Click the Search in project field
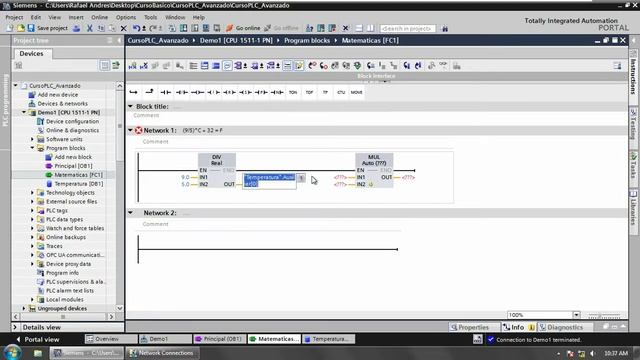The height and width of the screenshot is (360, 640). (407, 29)
